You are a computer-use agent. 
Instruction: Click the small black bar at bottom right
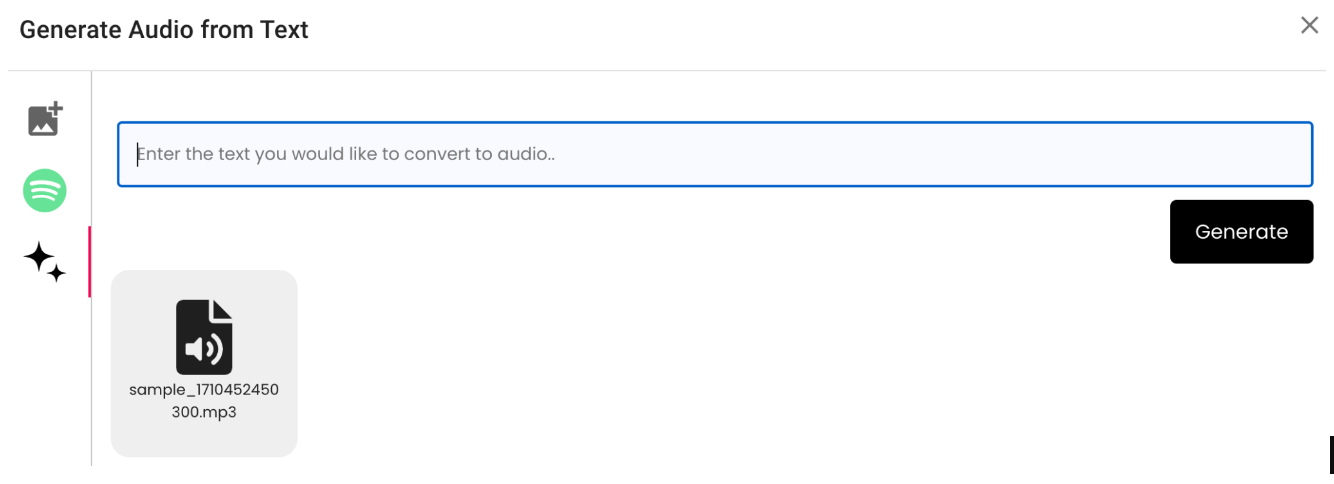(1331, 454)
